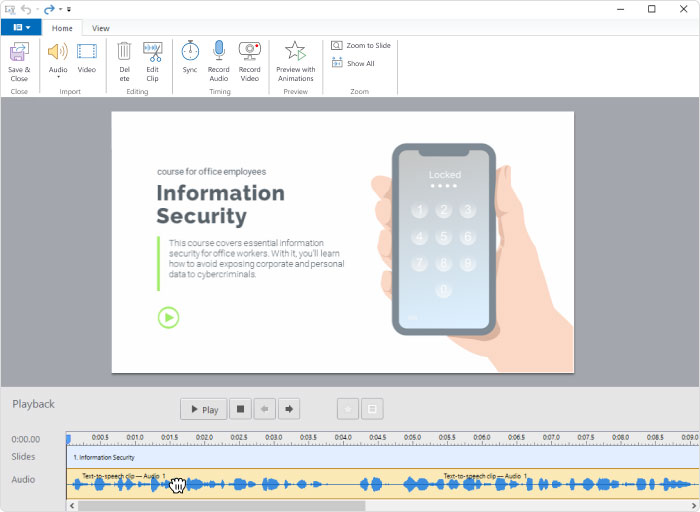Click the Stop playback button
Image resolution: width=700 pixels, height=512 pixels.
click(x=240, y=409)
